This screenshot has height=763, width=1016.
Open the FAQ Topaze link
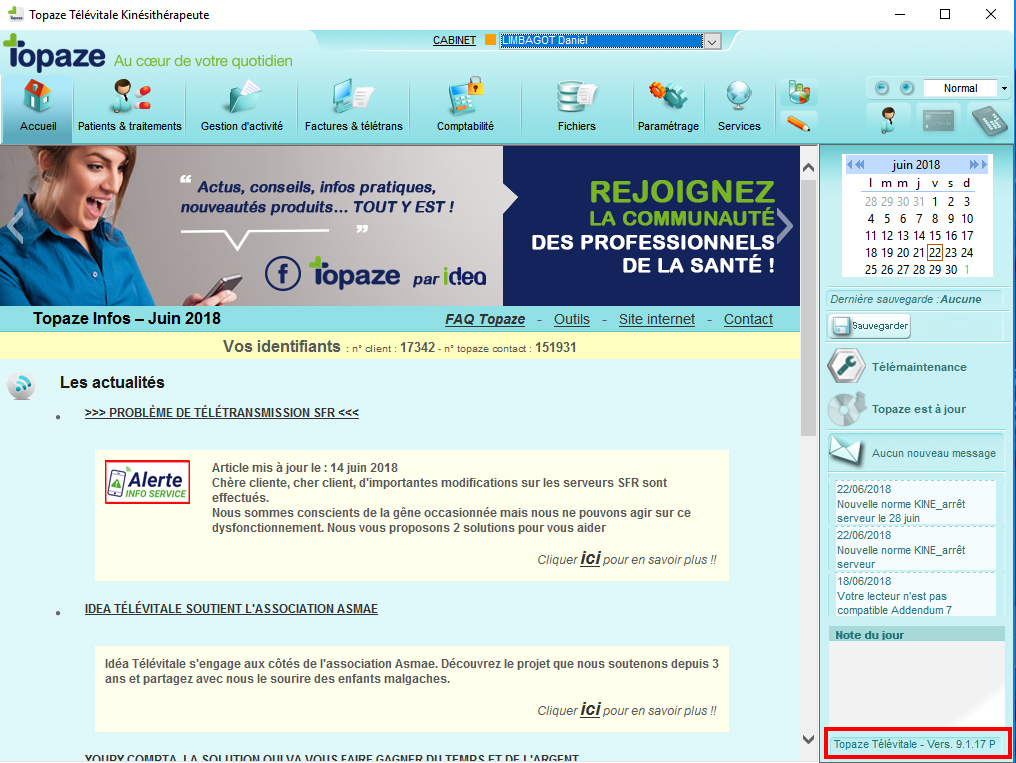tap(485, 319)
